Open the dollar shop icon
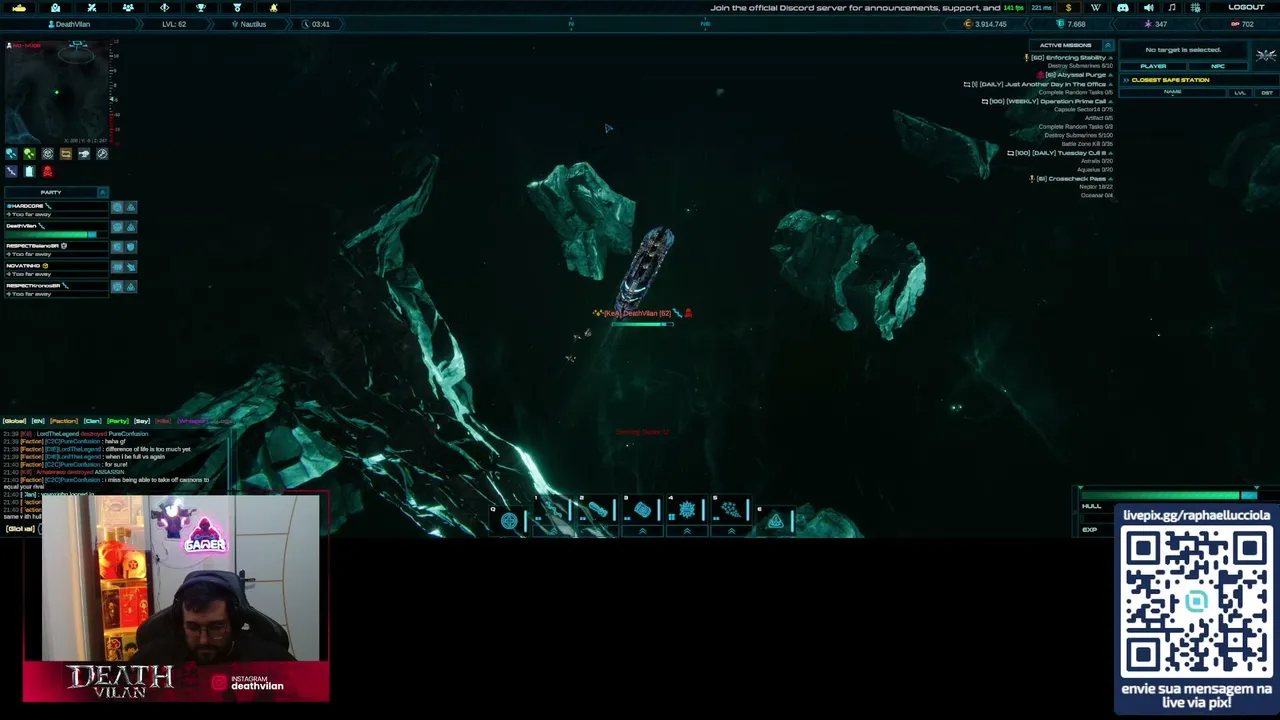1280x720 pixels. point(1069,7)
